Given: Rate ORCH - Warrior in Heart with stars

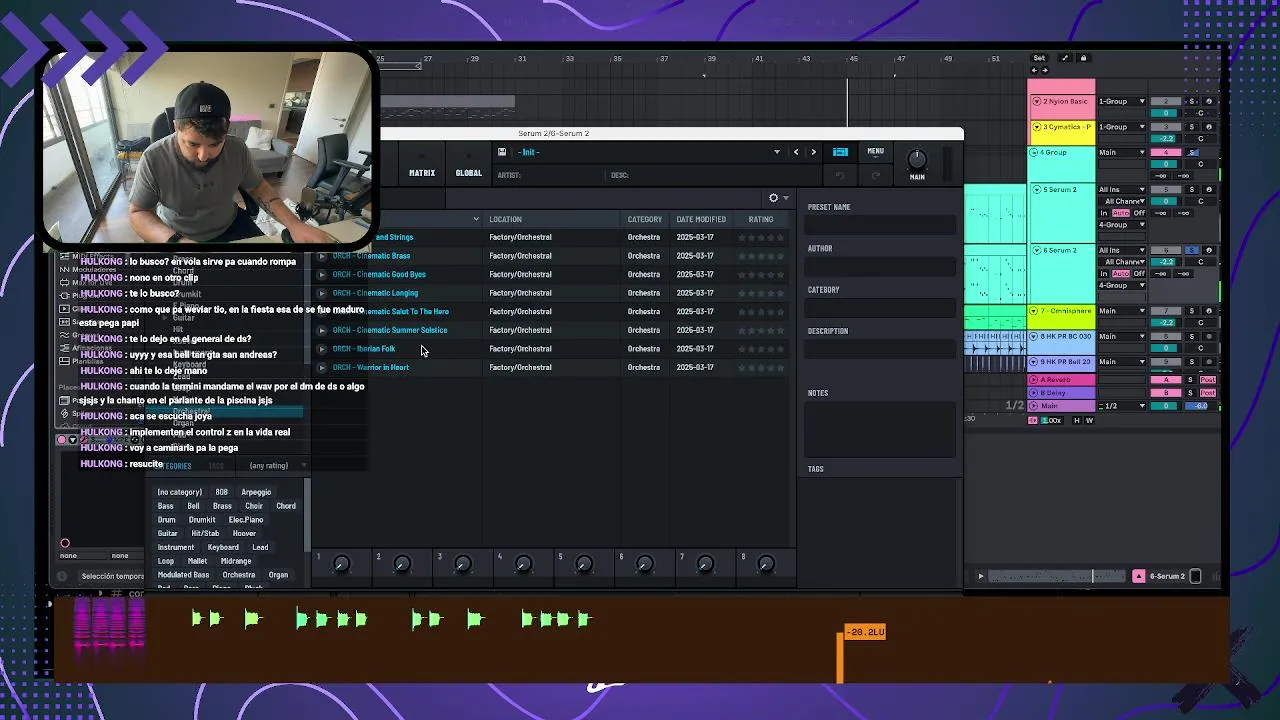Looking at the screenshot, I should tap(760, 367).
